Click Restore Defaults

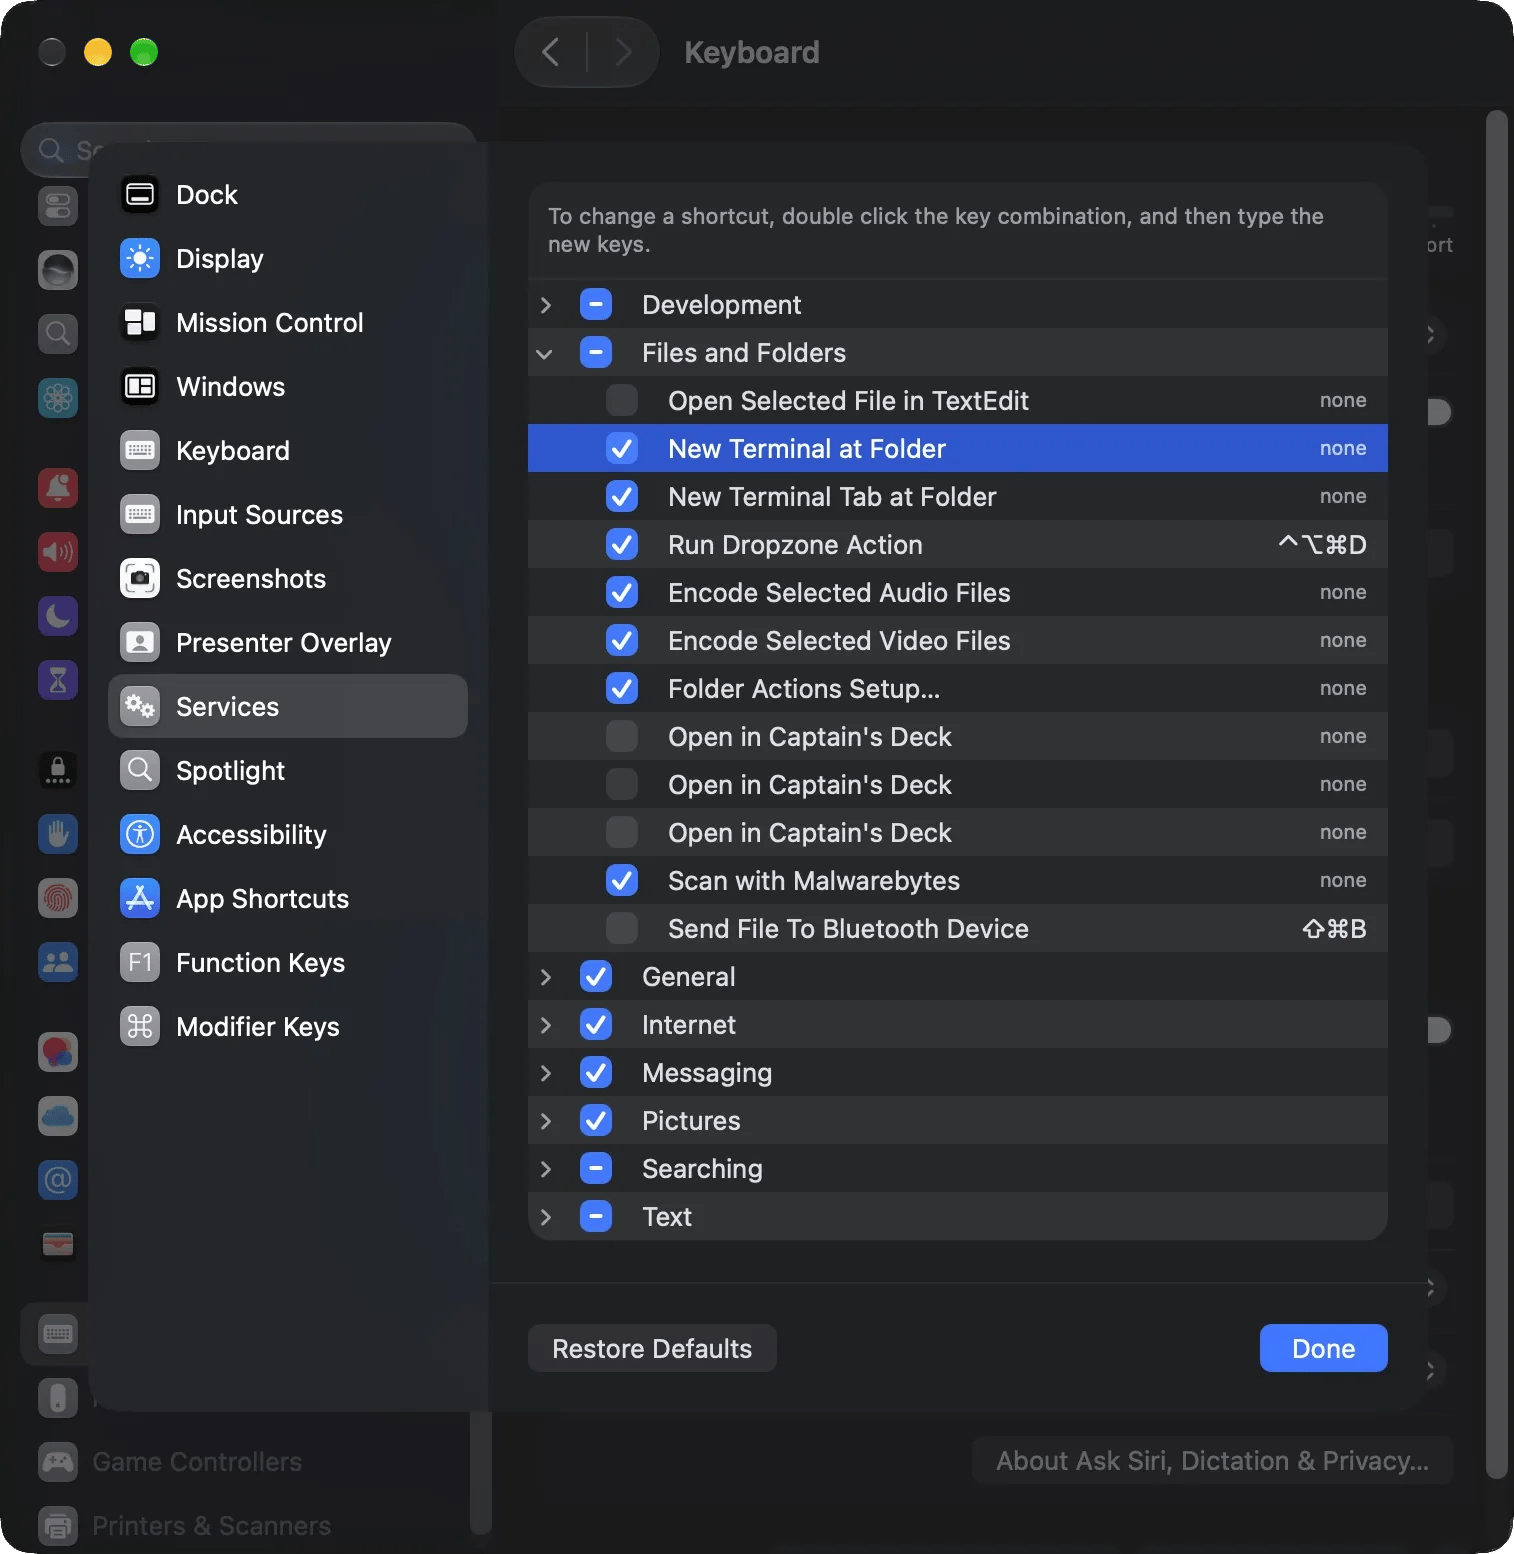(652, 1348)
